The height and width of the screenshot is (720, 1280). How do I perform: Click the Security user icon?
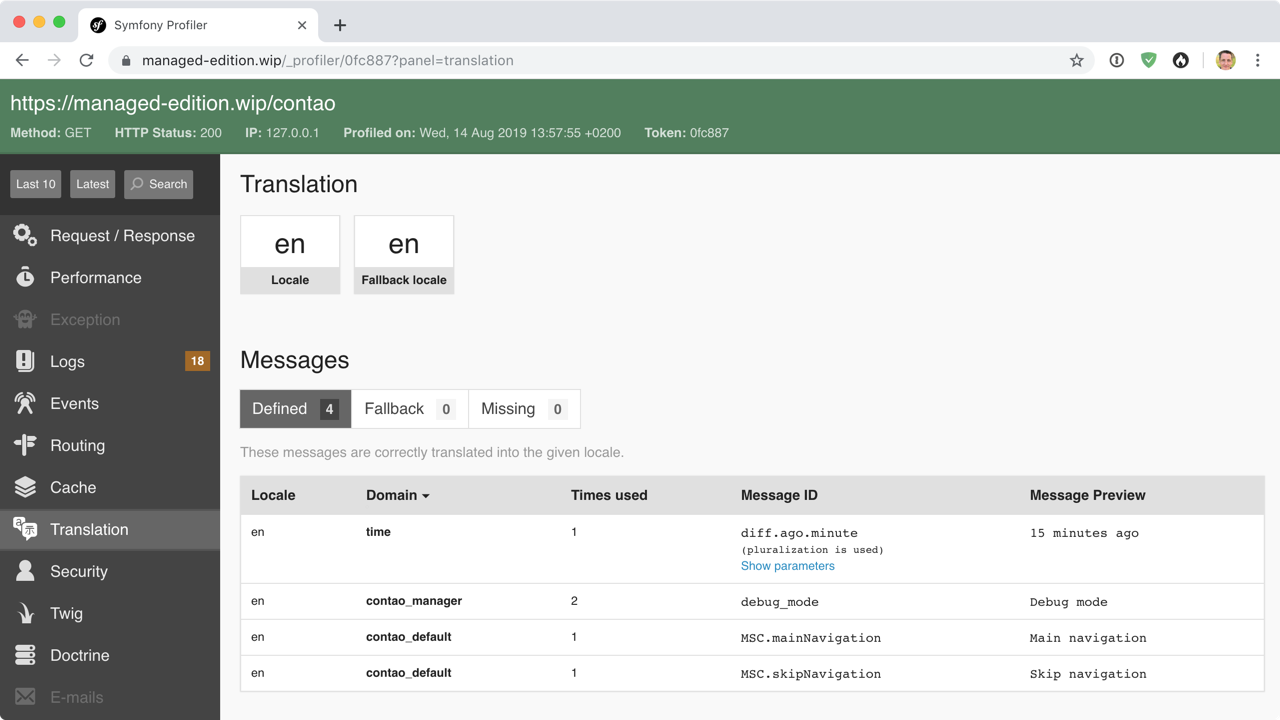coord(25,572)
